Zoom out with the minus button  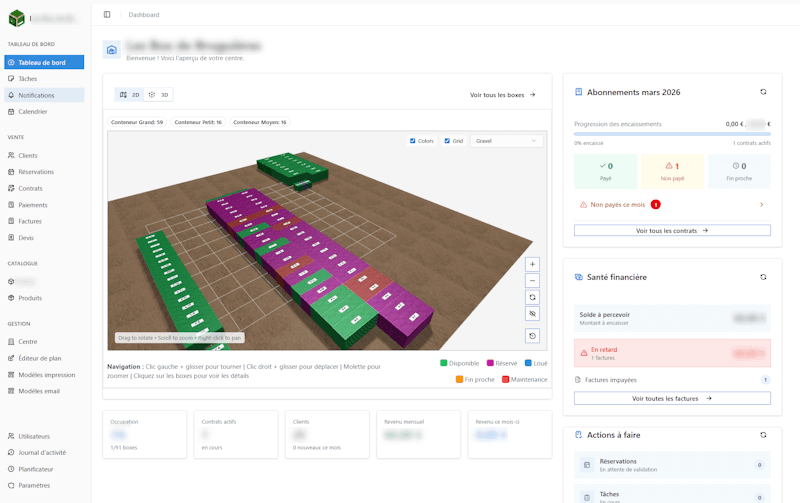[532, 281]
